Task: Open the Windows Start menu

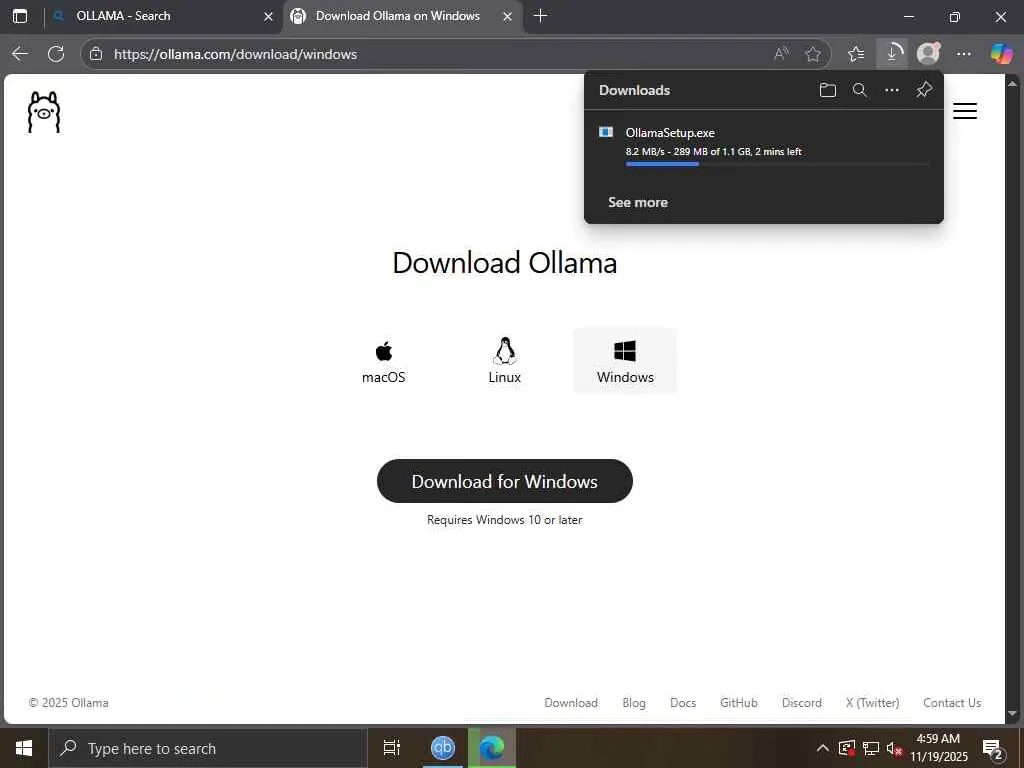Action: (x=24, y=748)
